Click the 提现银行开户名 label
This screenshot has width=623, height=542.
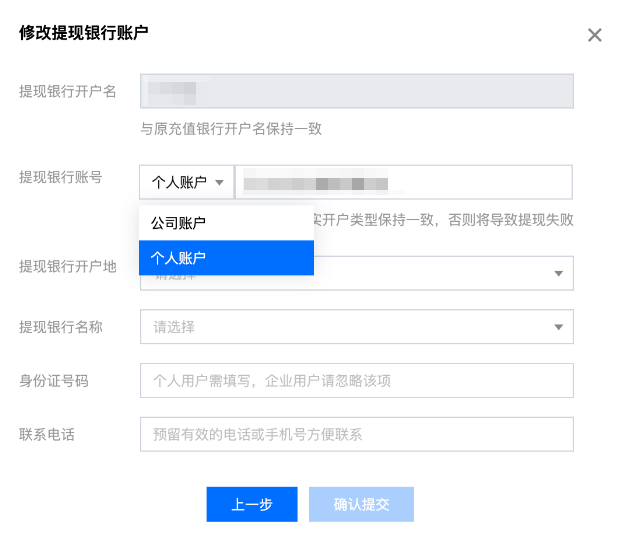point(68,91)
